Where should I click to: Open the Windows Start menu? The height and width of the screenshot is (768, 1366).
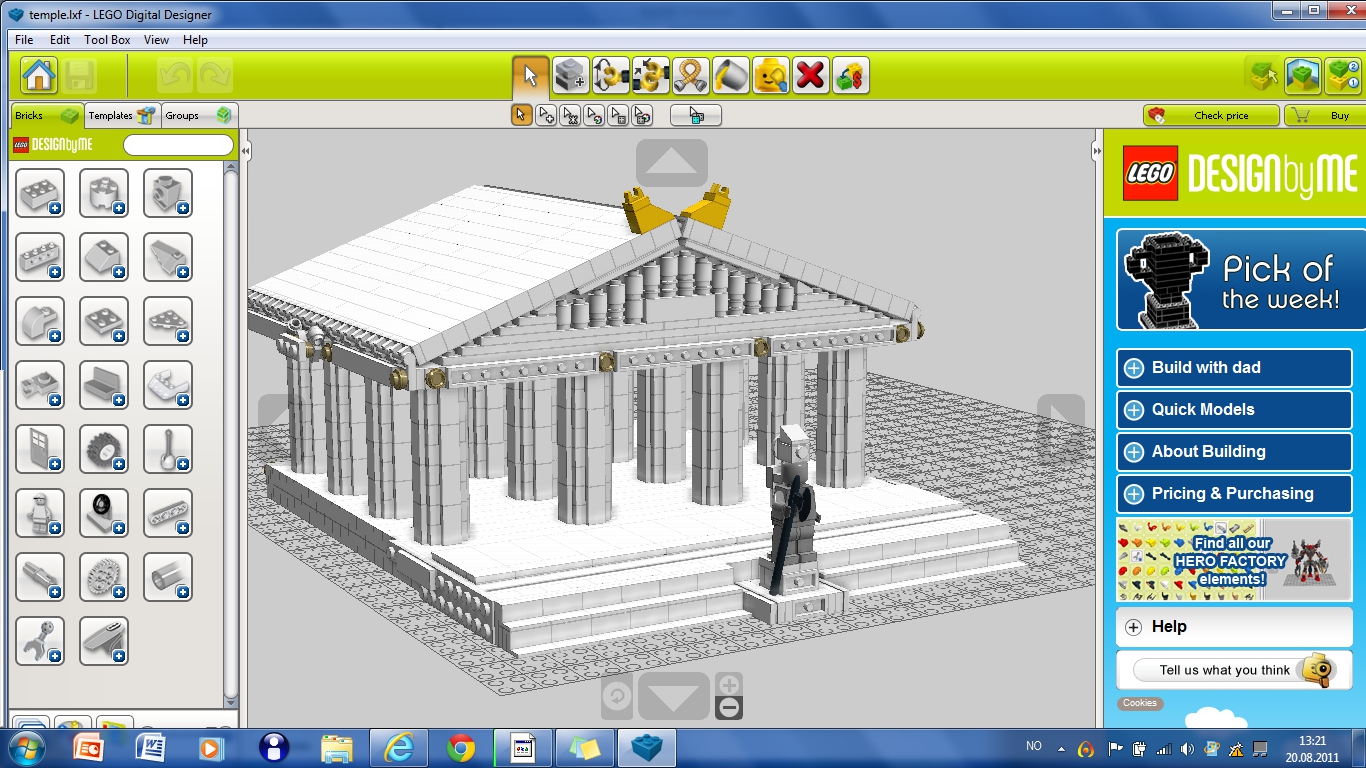pyautogui.click(x=25, y=747)
